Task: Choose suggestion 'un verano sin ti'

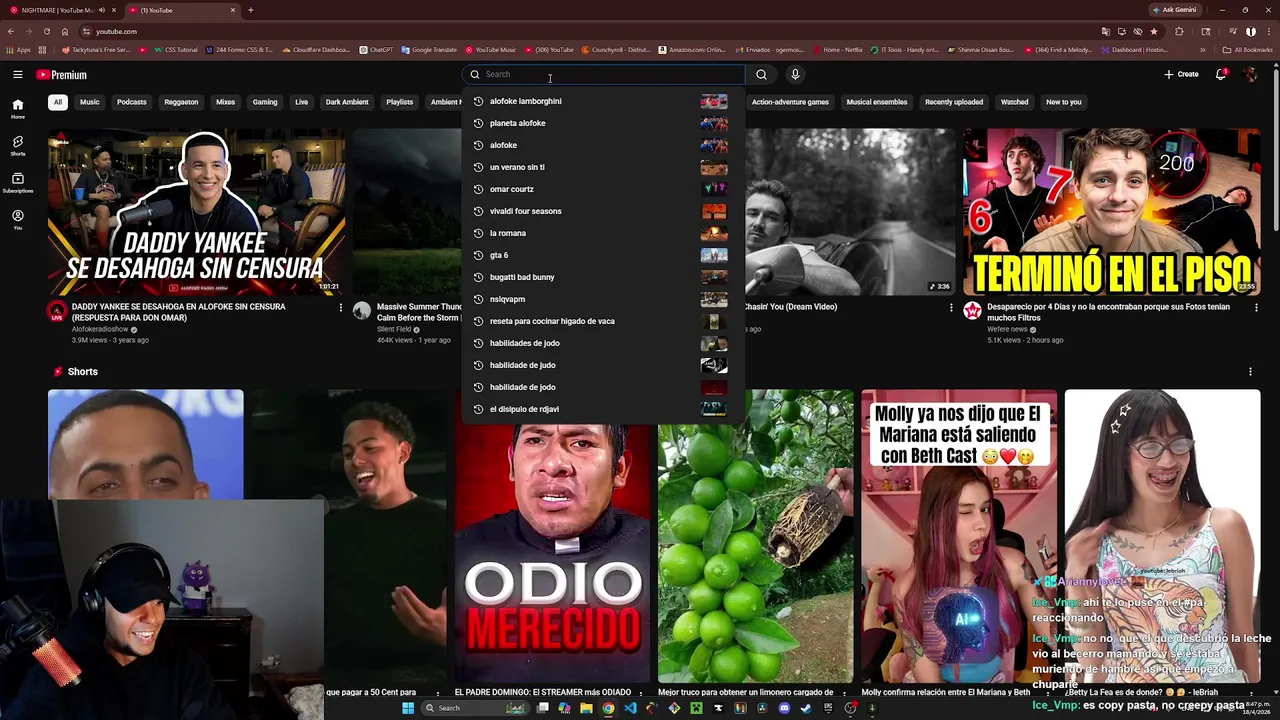Action: [x=601, y=167]
